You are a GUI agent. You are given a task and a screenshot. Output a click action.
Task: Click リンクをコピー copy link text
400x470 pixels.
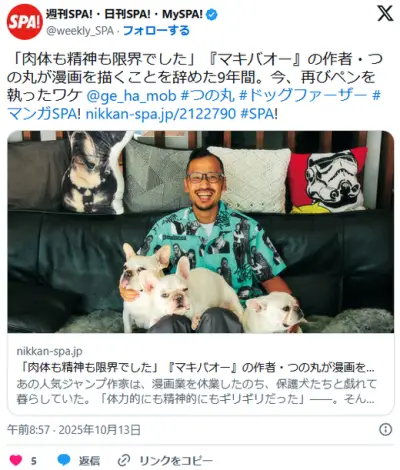pos(176,461)
